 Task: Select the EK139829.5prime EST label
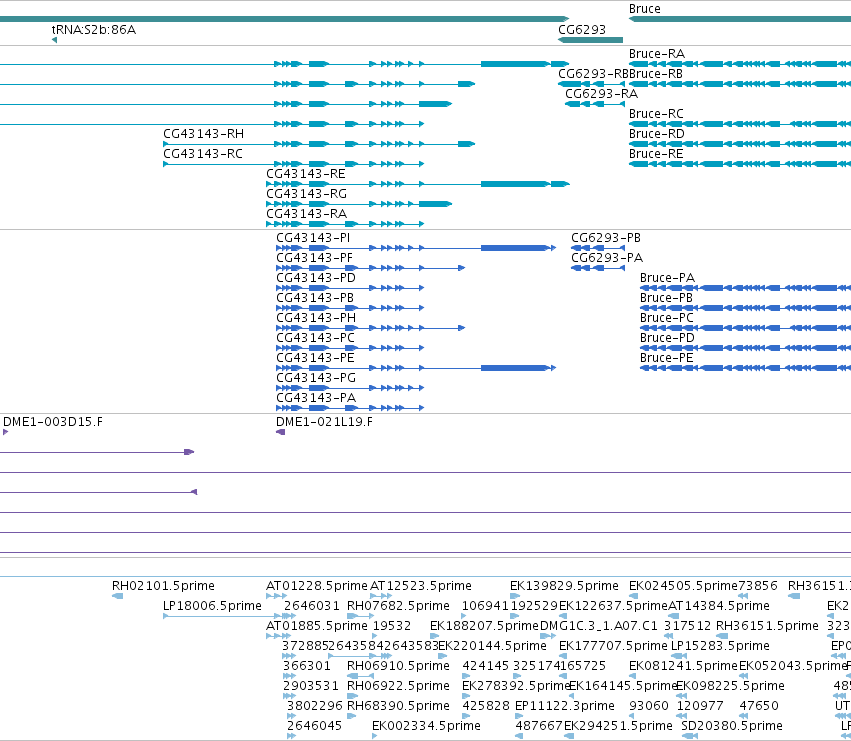pyautogui.click(x=564, y=586)
